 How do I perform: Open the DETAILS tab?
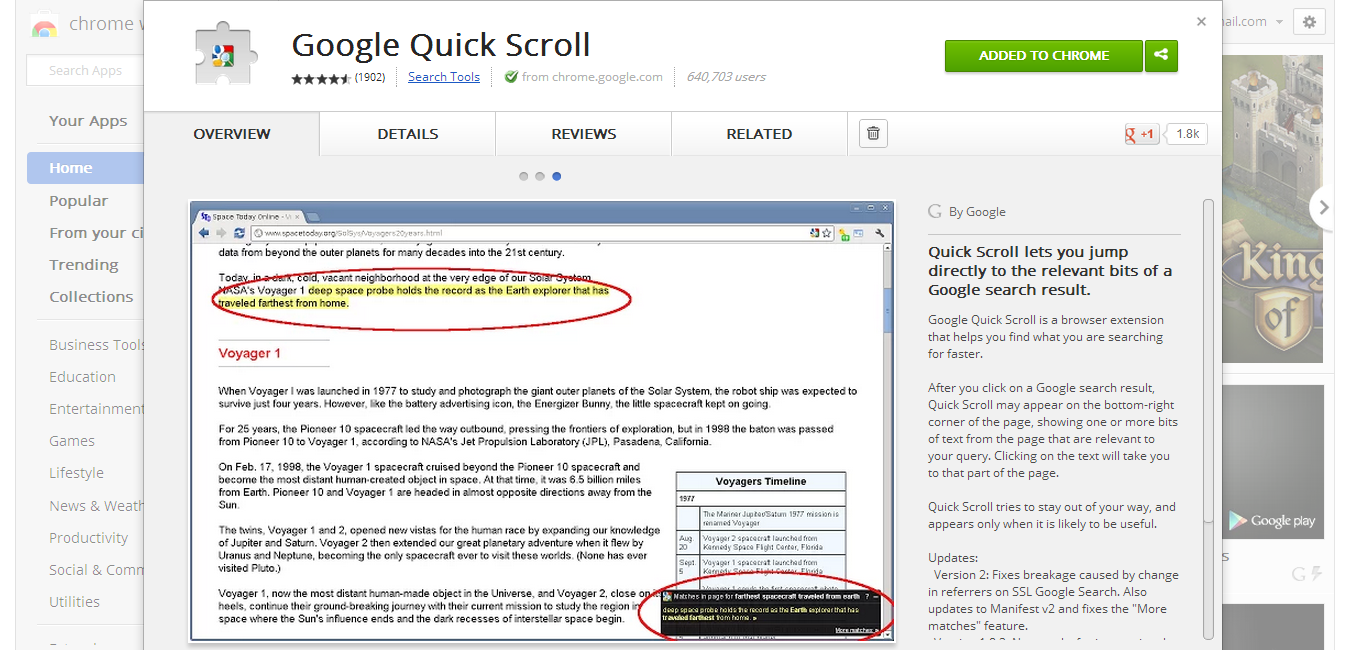coord(406,133)
